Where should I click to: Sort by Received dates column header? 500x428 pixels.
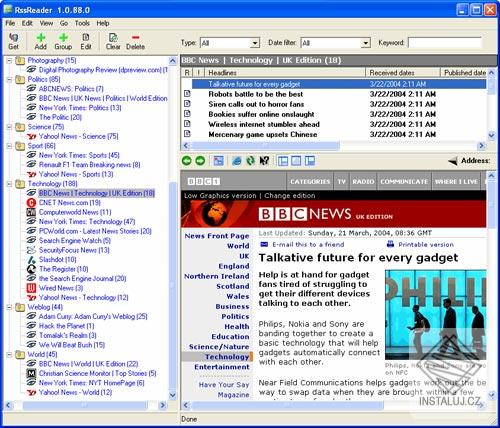403,73
